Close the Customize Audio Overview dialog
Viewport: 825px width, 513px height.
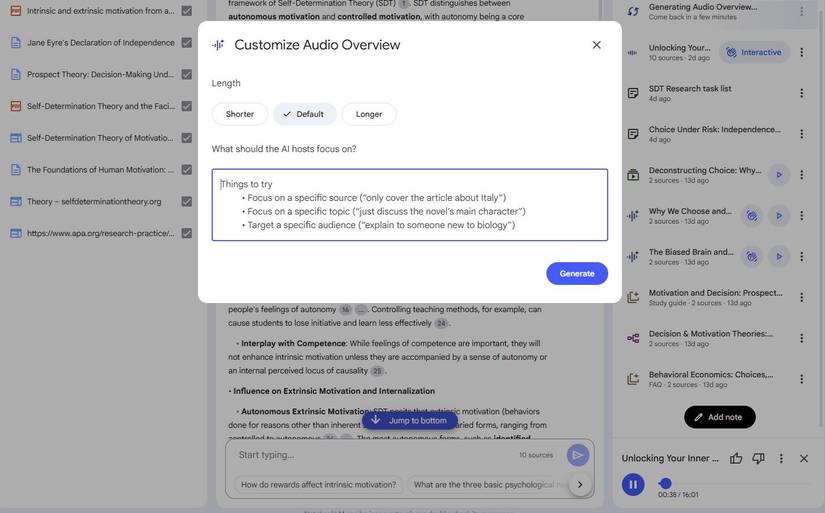tap(596, 45)
